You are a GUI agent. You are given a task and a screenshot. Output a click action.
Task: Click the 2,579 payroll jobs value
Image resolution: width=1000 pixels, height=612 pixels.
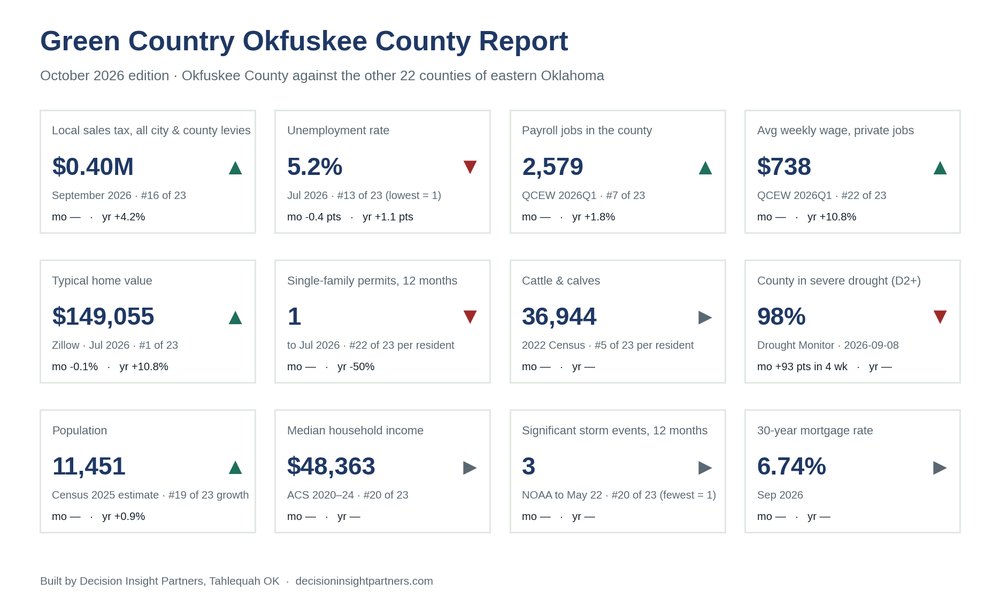tap(552, 166)
